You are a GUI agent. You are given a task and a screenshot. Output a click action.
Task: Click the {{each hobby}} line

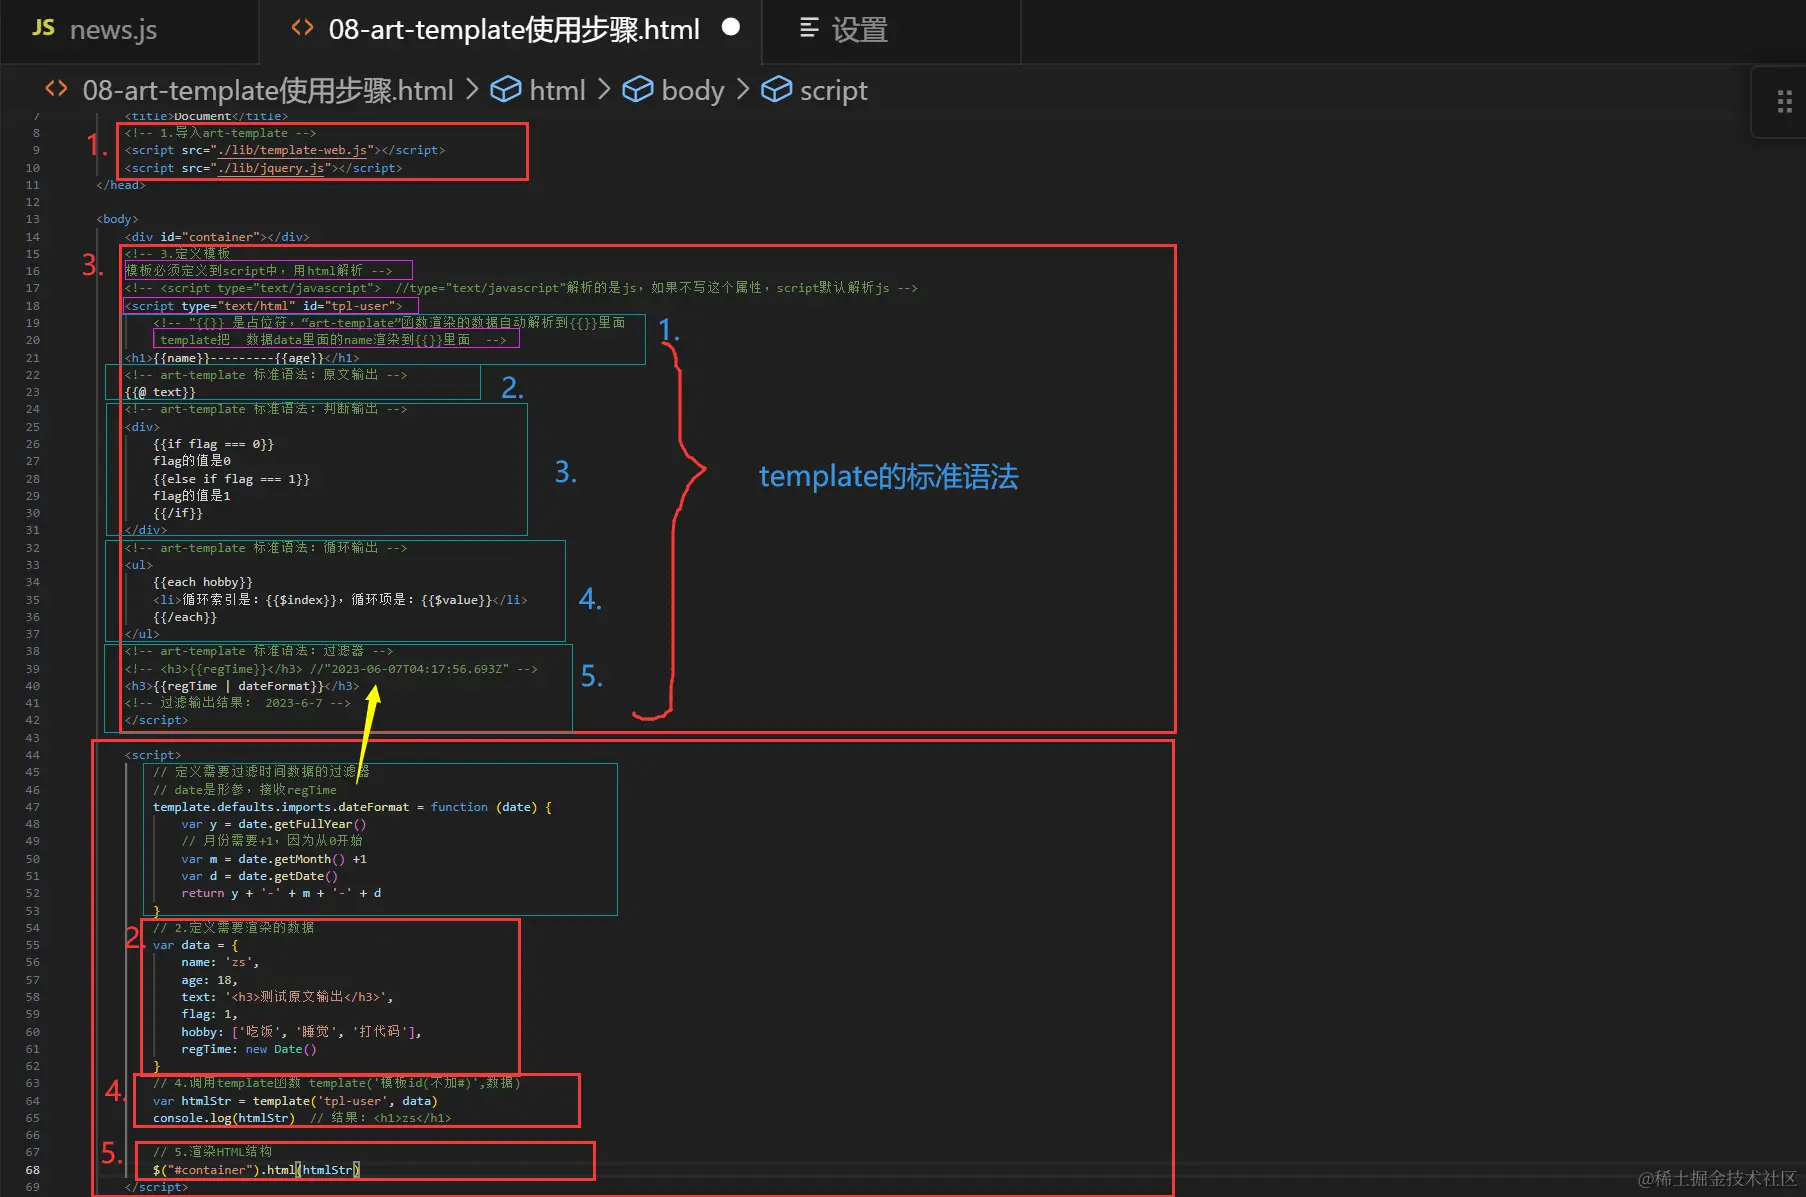tap(203, 582)
